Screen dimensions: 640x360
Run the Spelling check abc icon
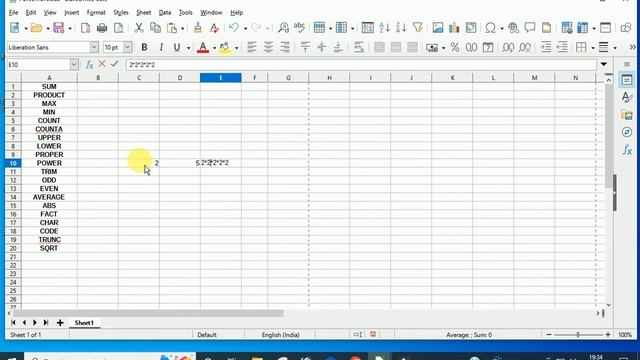(x=300, y=28)
